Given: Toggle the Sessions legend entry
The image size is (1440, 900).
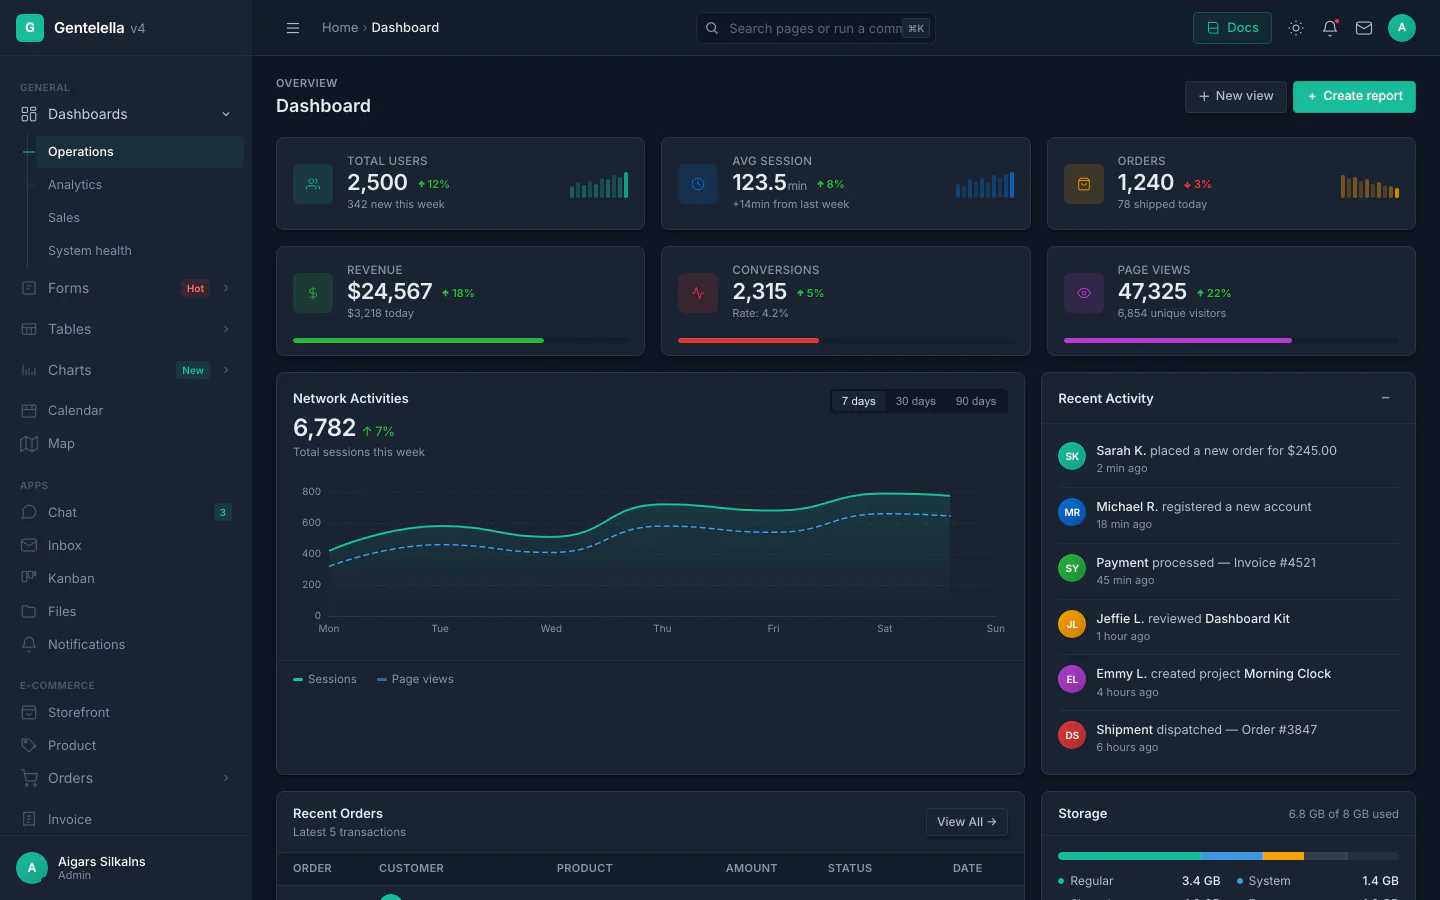Looking at the screenshot, I should click(x=325, y=680).
